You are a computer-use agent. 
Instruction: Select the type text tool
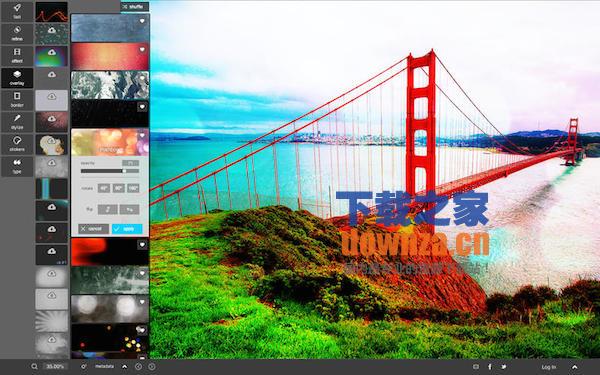[x=17, y=166]
